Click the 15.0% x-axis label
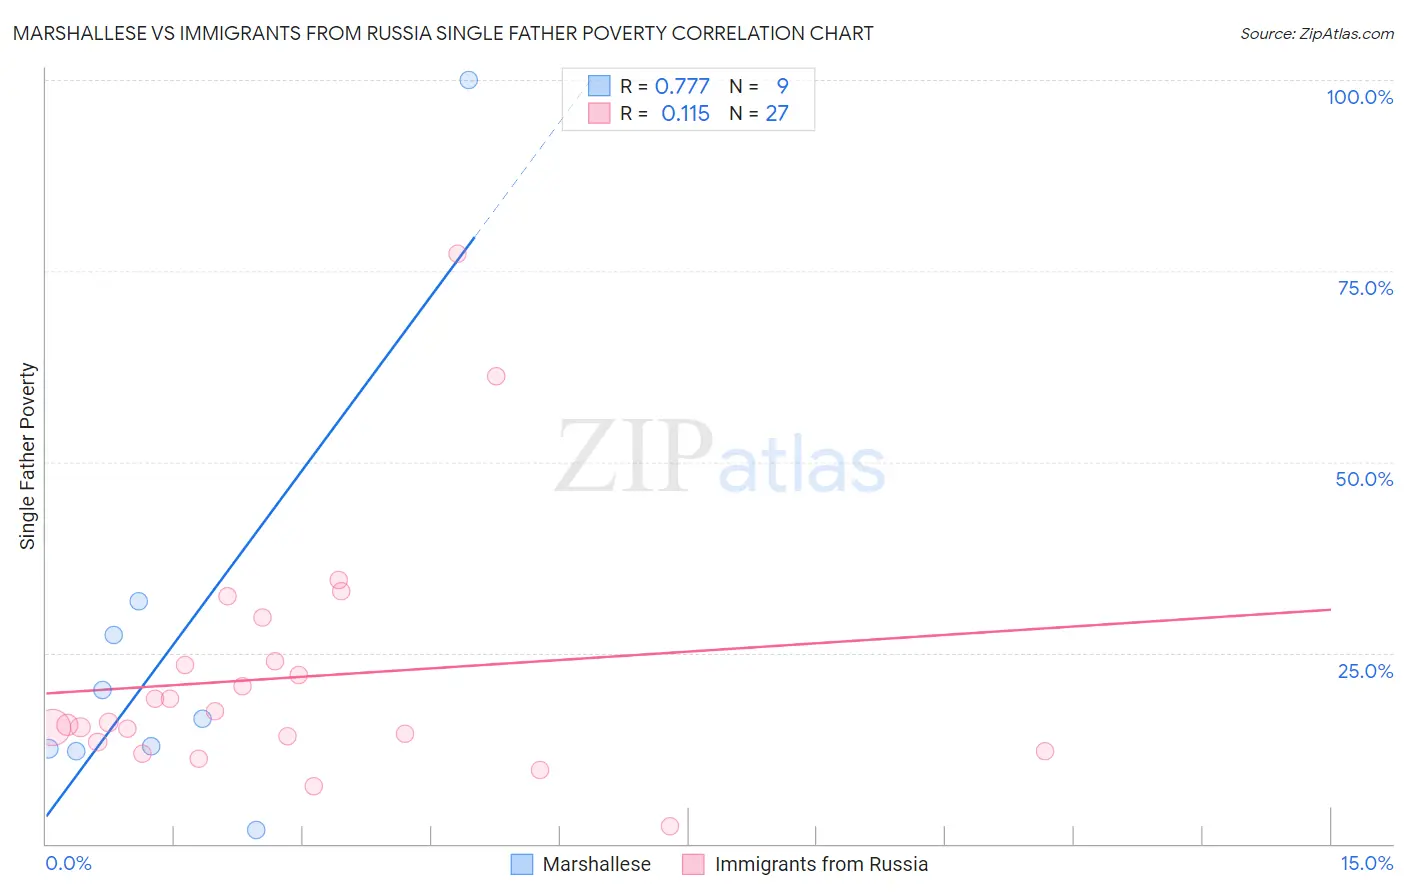 1366,863
